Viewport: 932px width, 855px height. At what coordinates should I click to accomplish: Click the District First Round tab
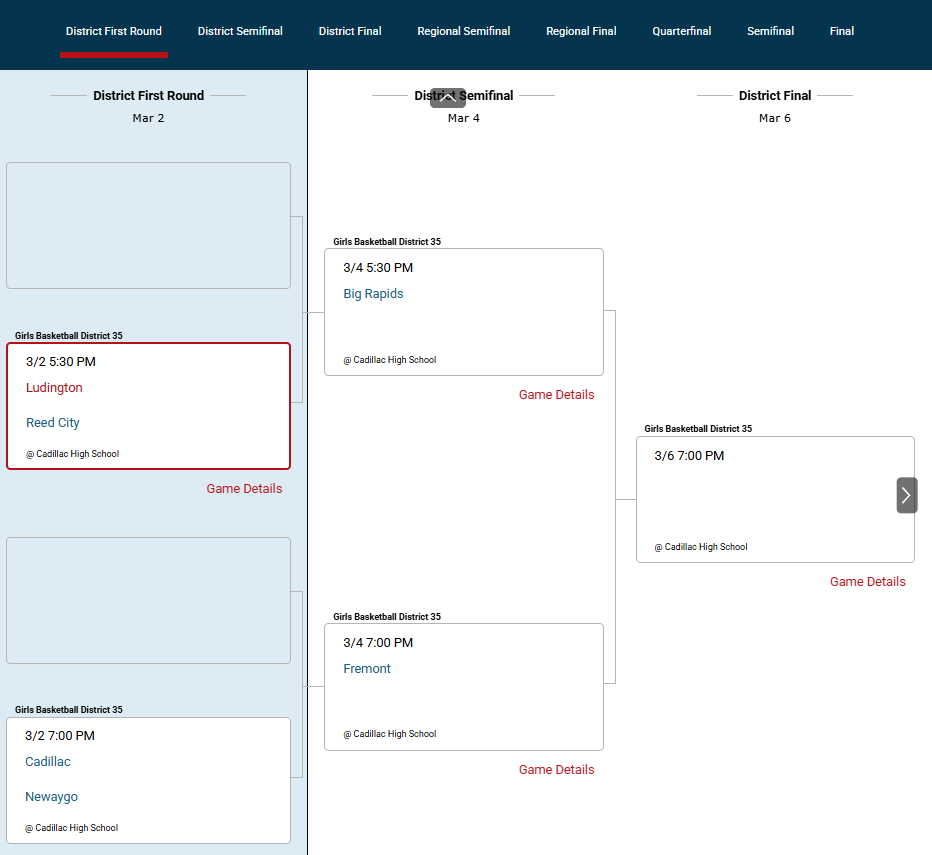114,31
